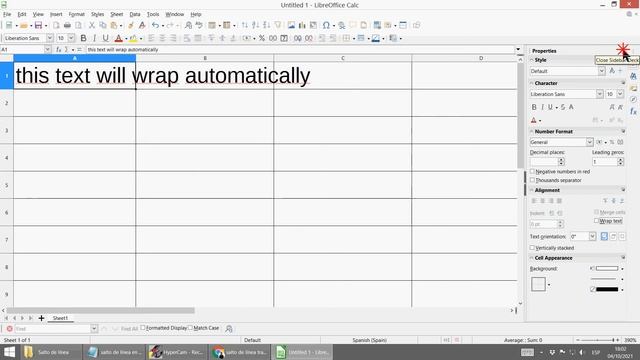Image resolution: width=640 pixels, height=360 pixels.
Task: Add new sheet plus button
Action: point(41,318)
